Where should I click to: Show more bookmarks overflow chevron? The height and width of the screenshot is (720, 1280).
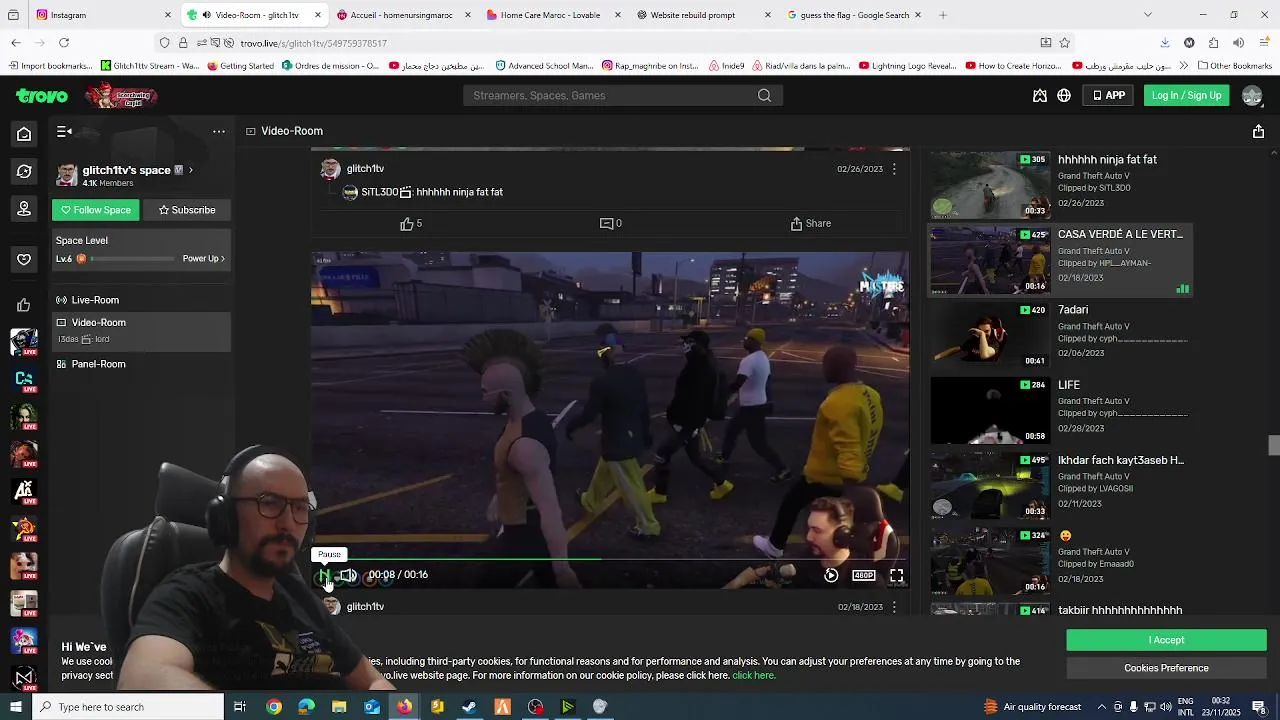pos(1184,66)
